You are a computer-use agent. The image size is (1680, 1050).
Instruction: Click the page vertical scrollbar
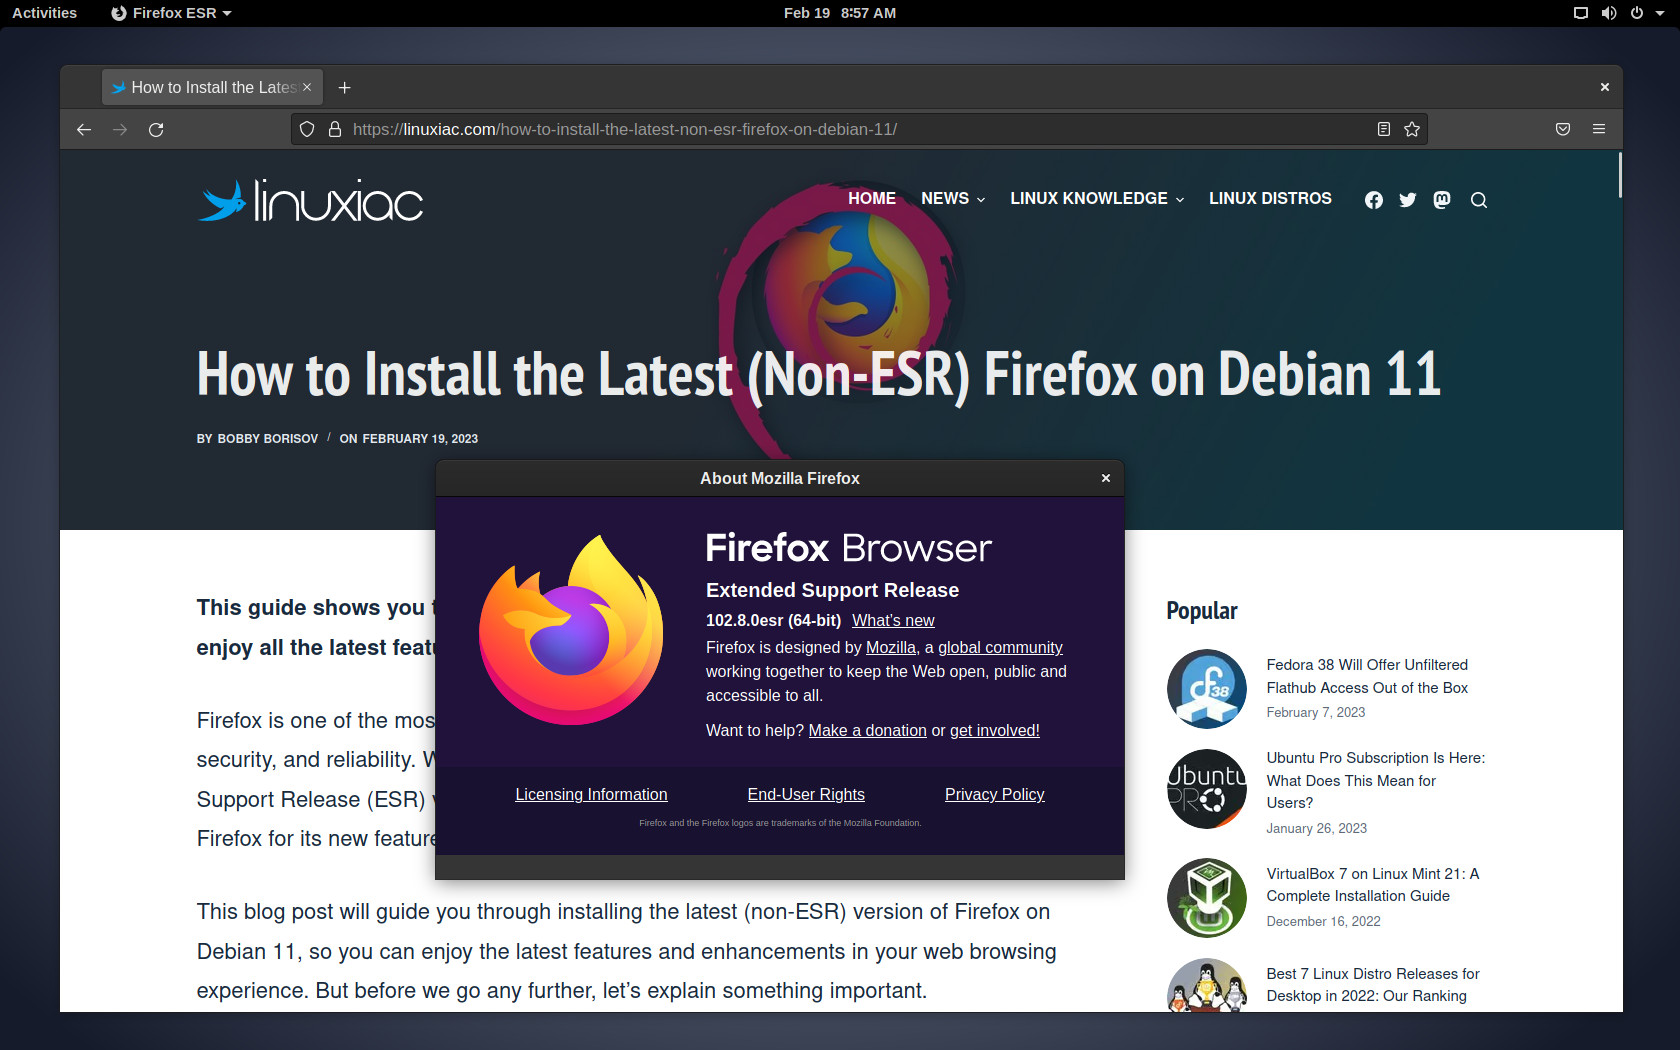(1619, 176)
